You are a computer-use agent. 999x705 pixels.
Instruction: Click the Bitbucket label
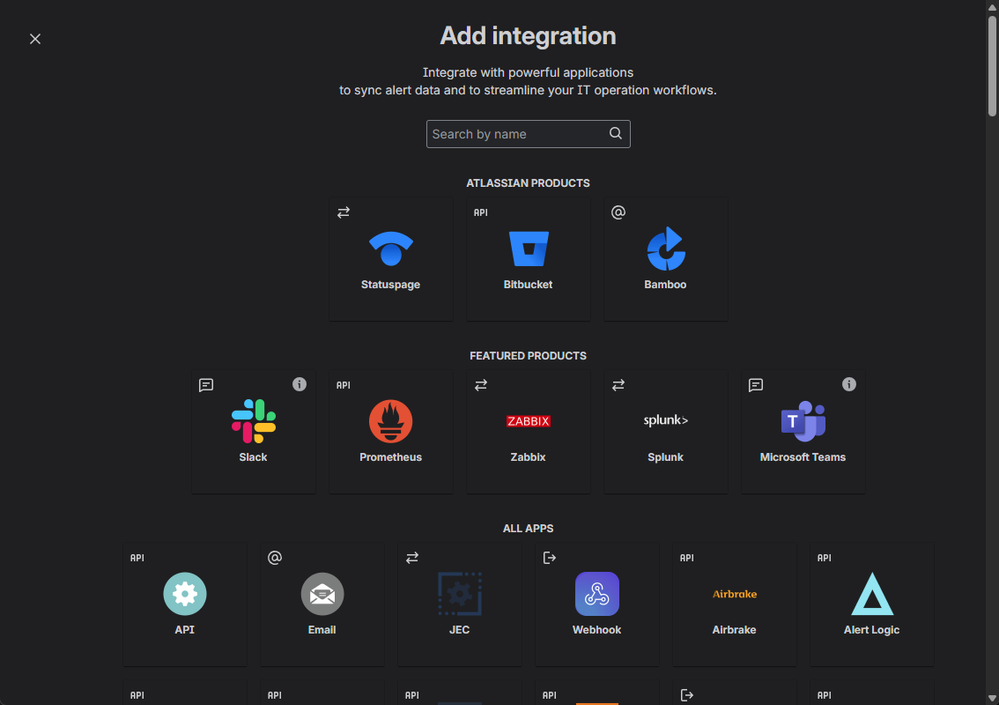[528, 285]
